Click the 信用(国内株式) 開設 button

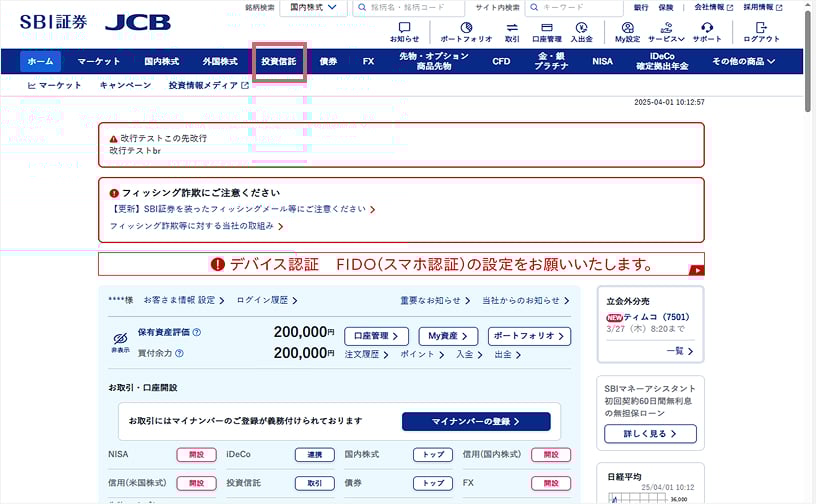[551, 455]
